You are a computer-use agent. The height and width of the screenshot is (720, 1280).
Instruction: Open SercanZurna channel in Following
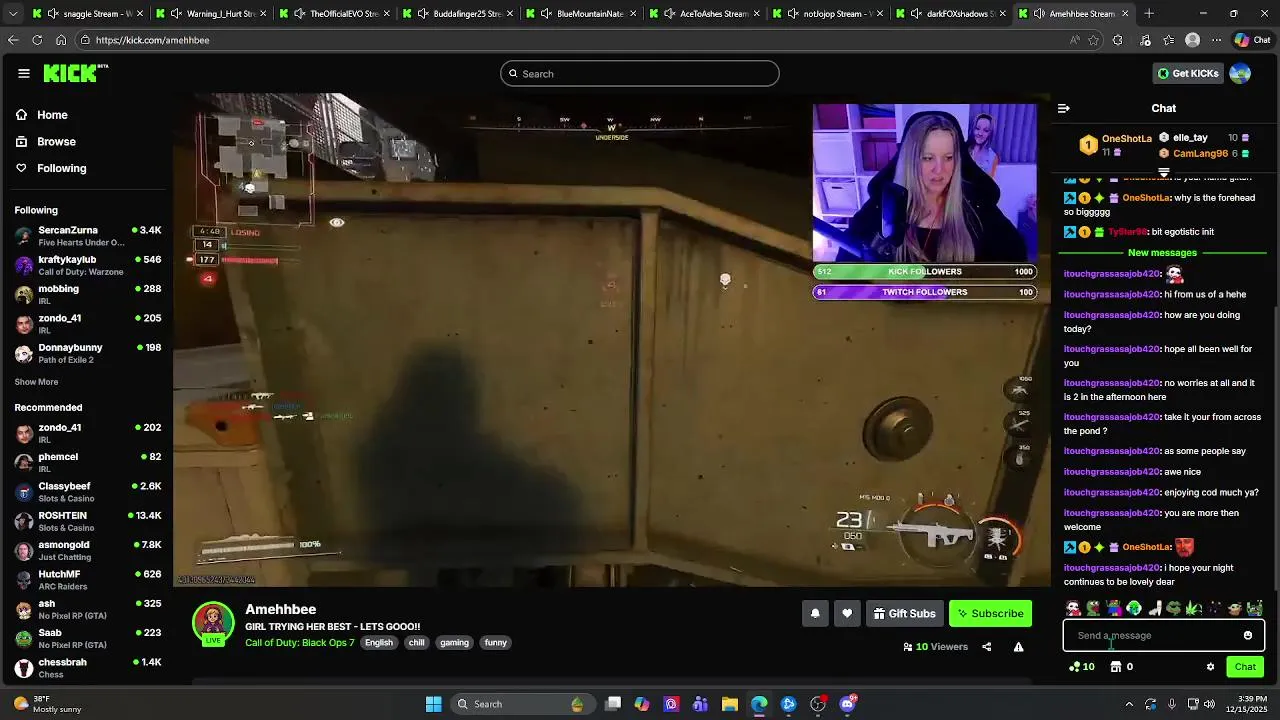coord(88,236)
